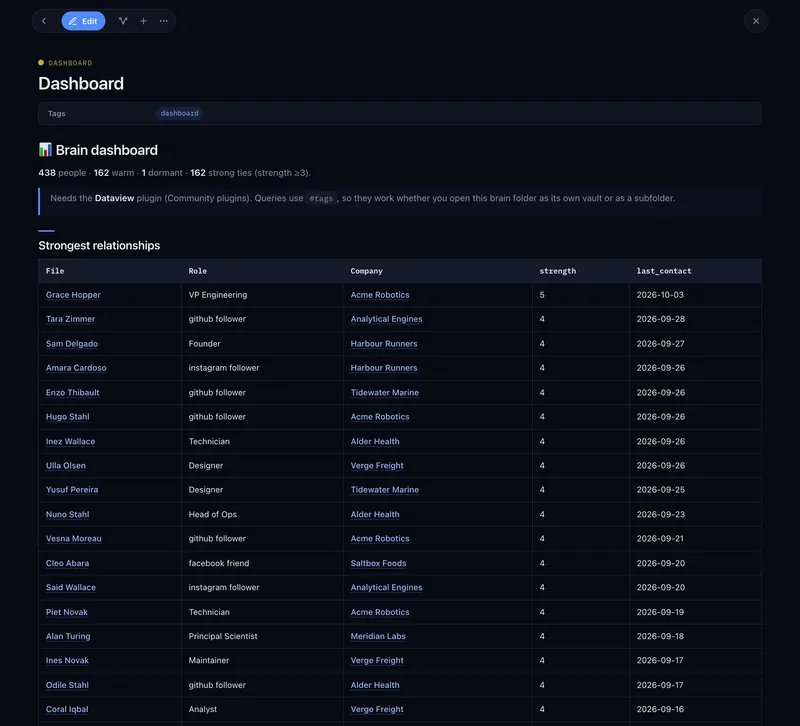800x726 pixels.
Task: Select the dashboard tag chip
Action: pyautogui.click(x=180, y=113)
